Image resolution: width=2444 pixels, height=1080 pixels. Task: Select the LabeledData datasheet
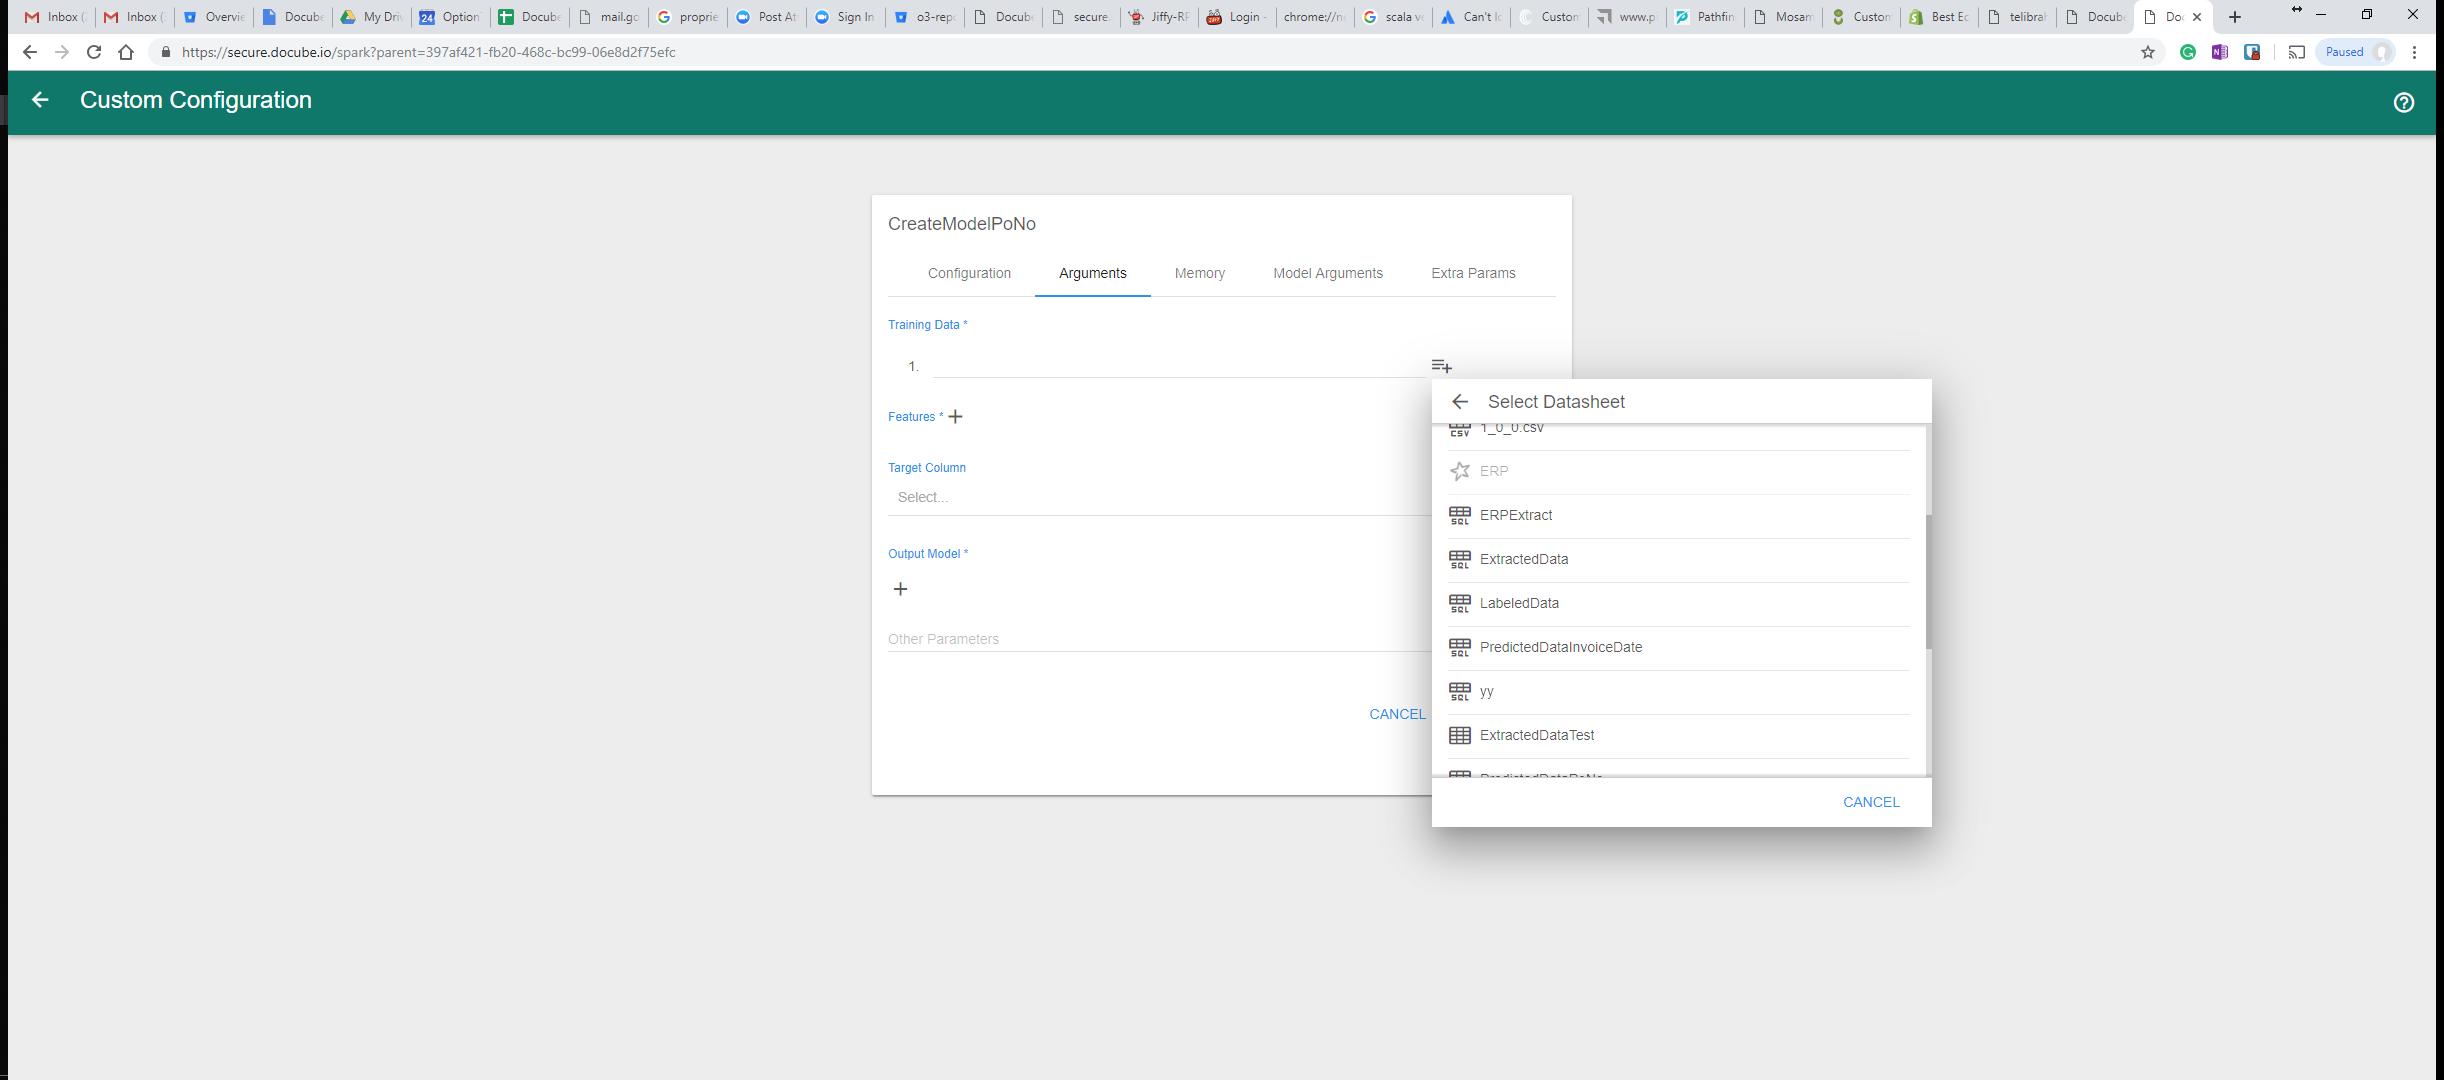tap(1518, 603)
